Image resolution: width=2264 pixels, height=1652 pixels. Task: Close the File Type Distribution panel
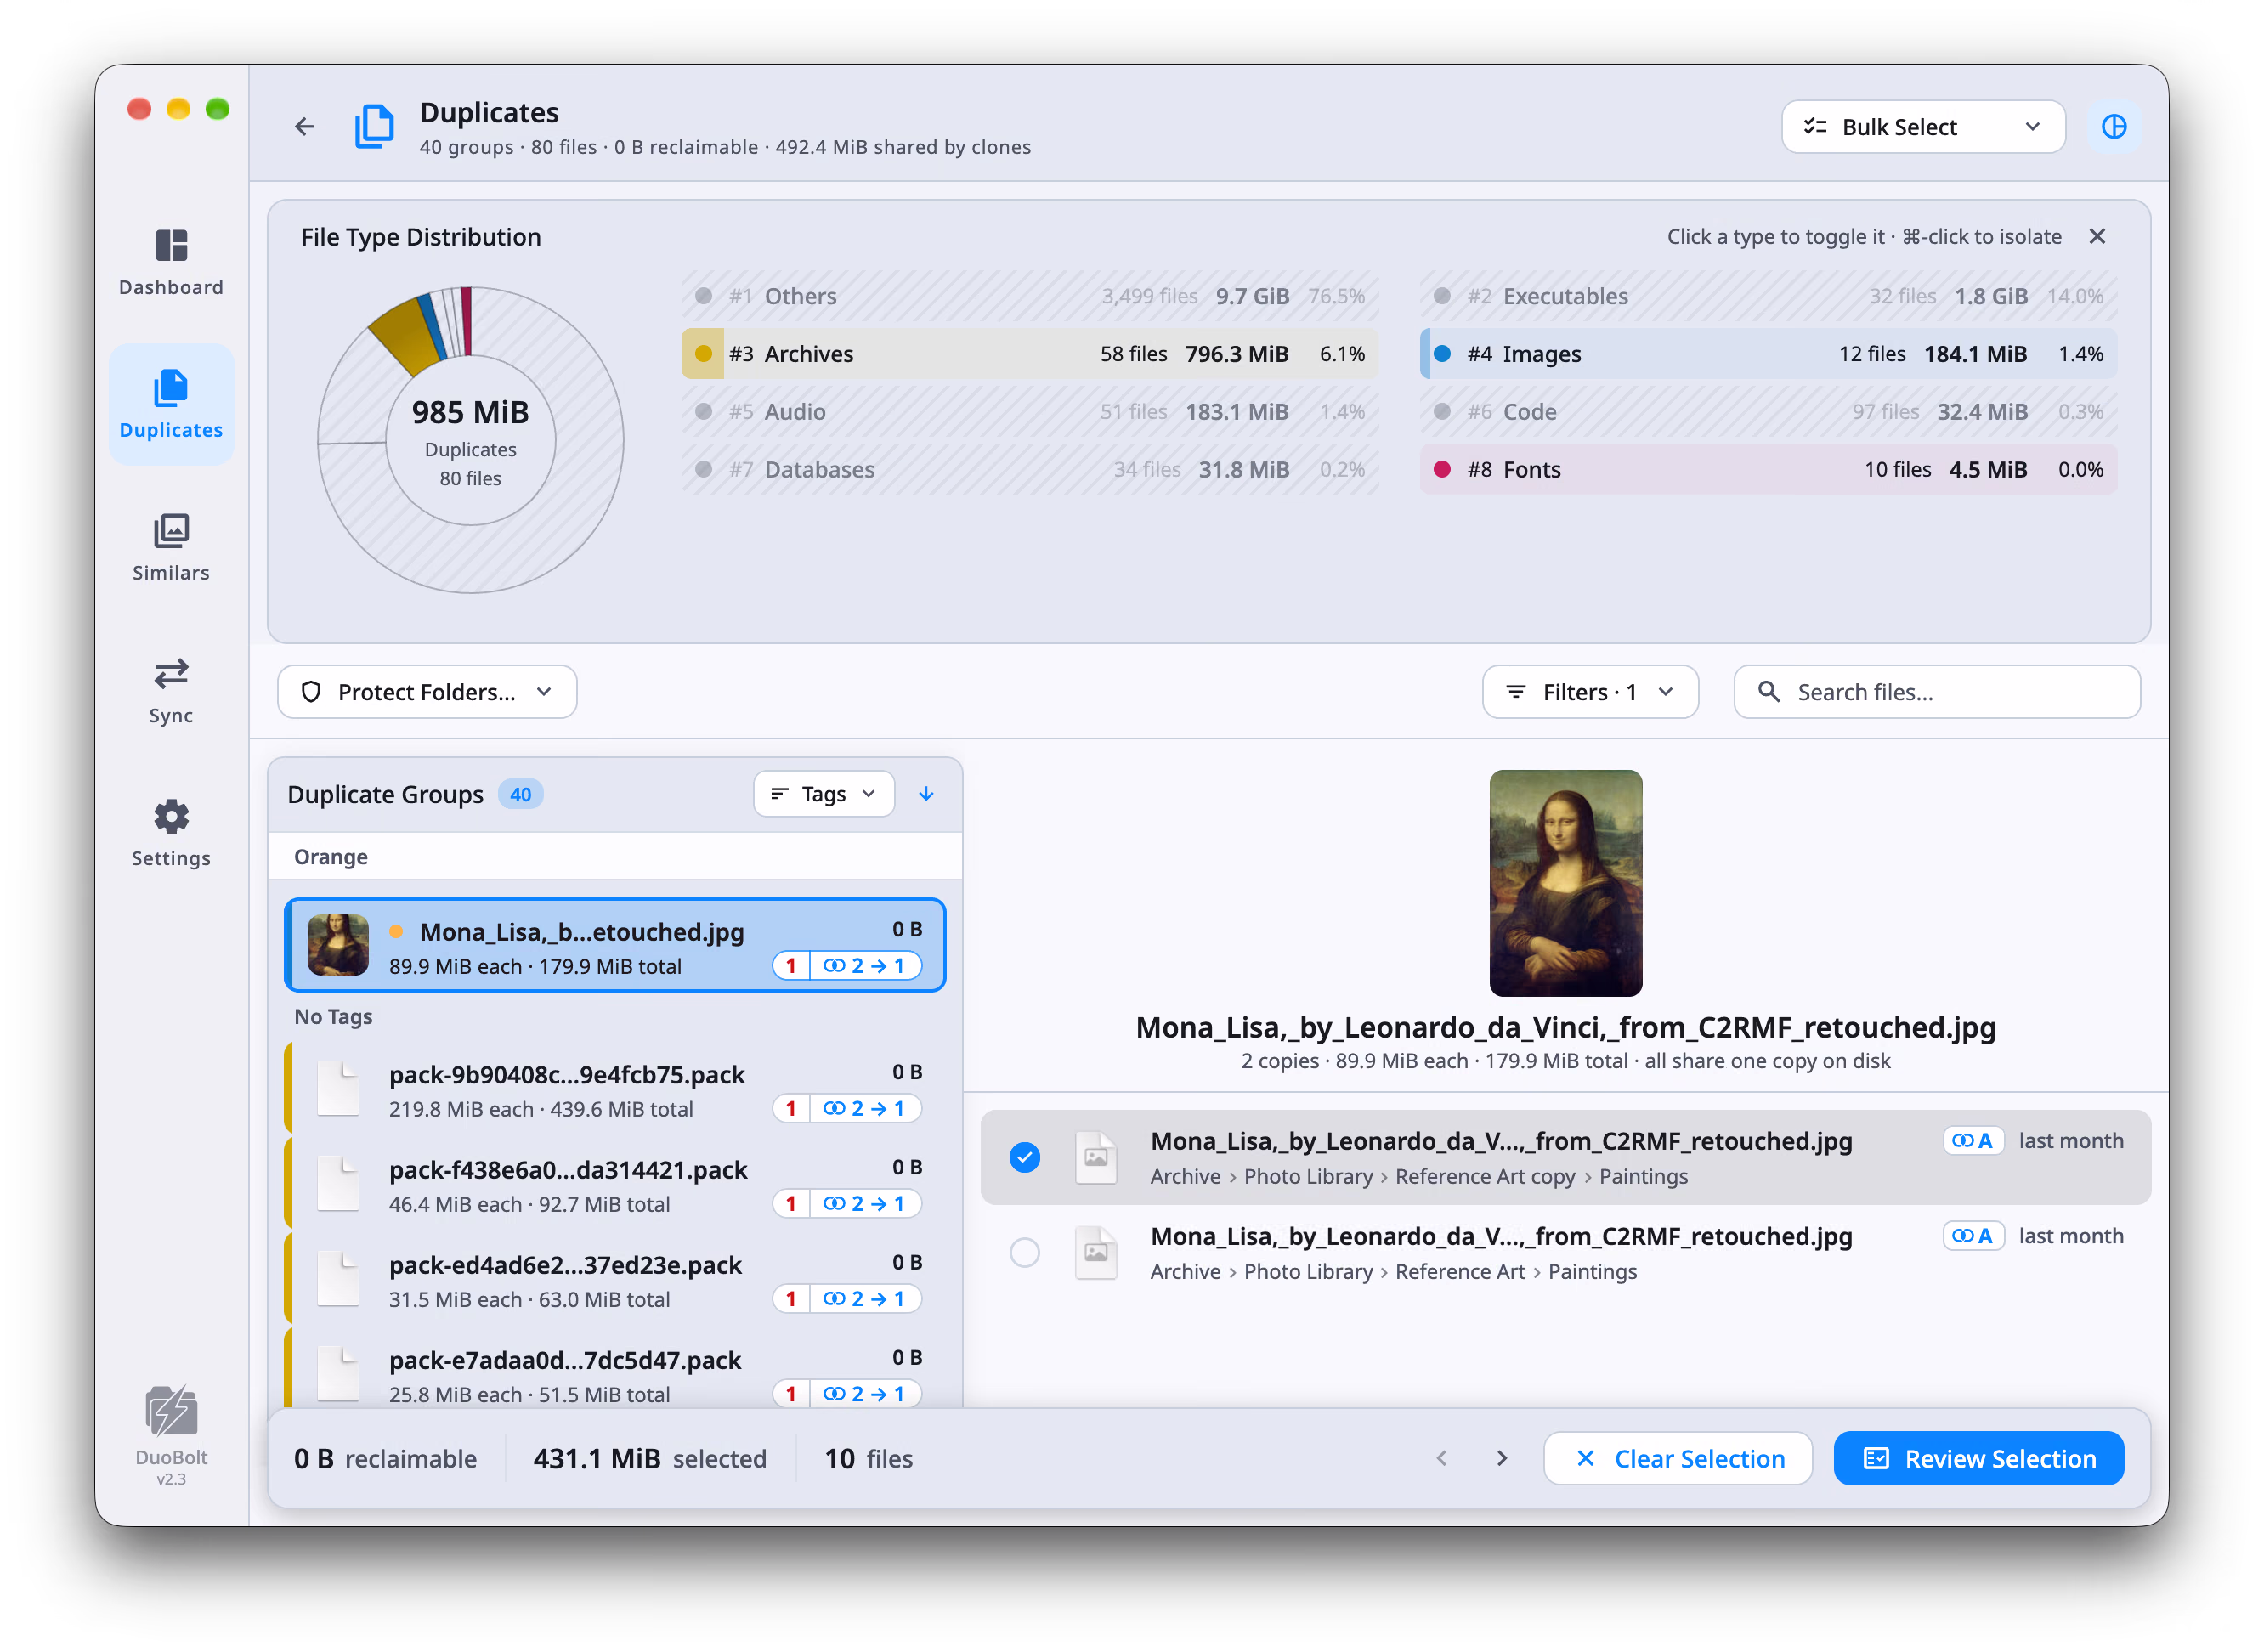coord(2096,237)
